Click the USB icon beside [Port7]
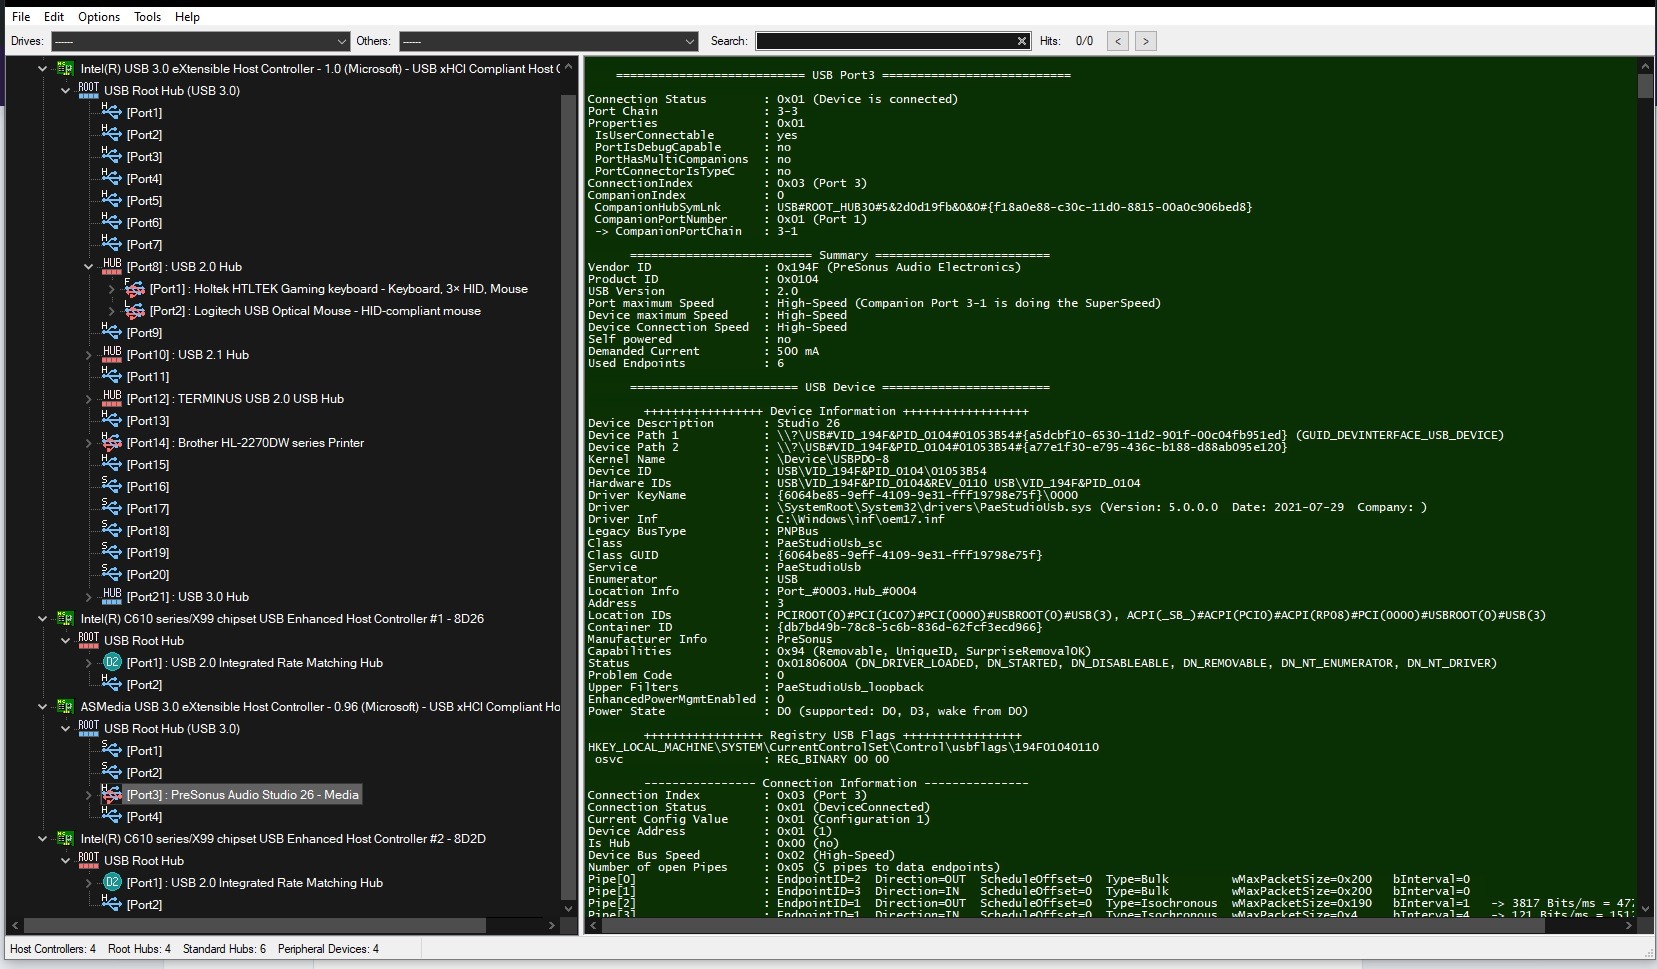Image resolution: width=1657 pixels, height=969 pixels. click(111, 244)
